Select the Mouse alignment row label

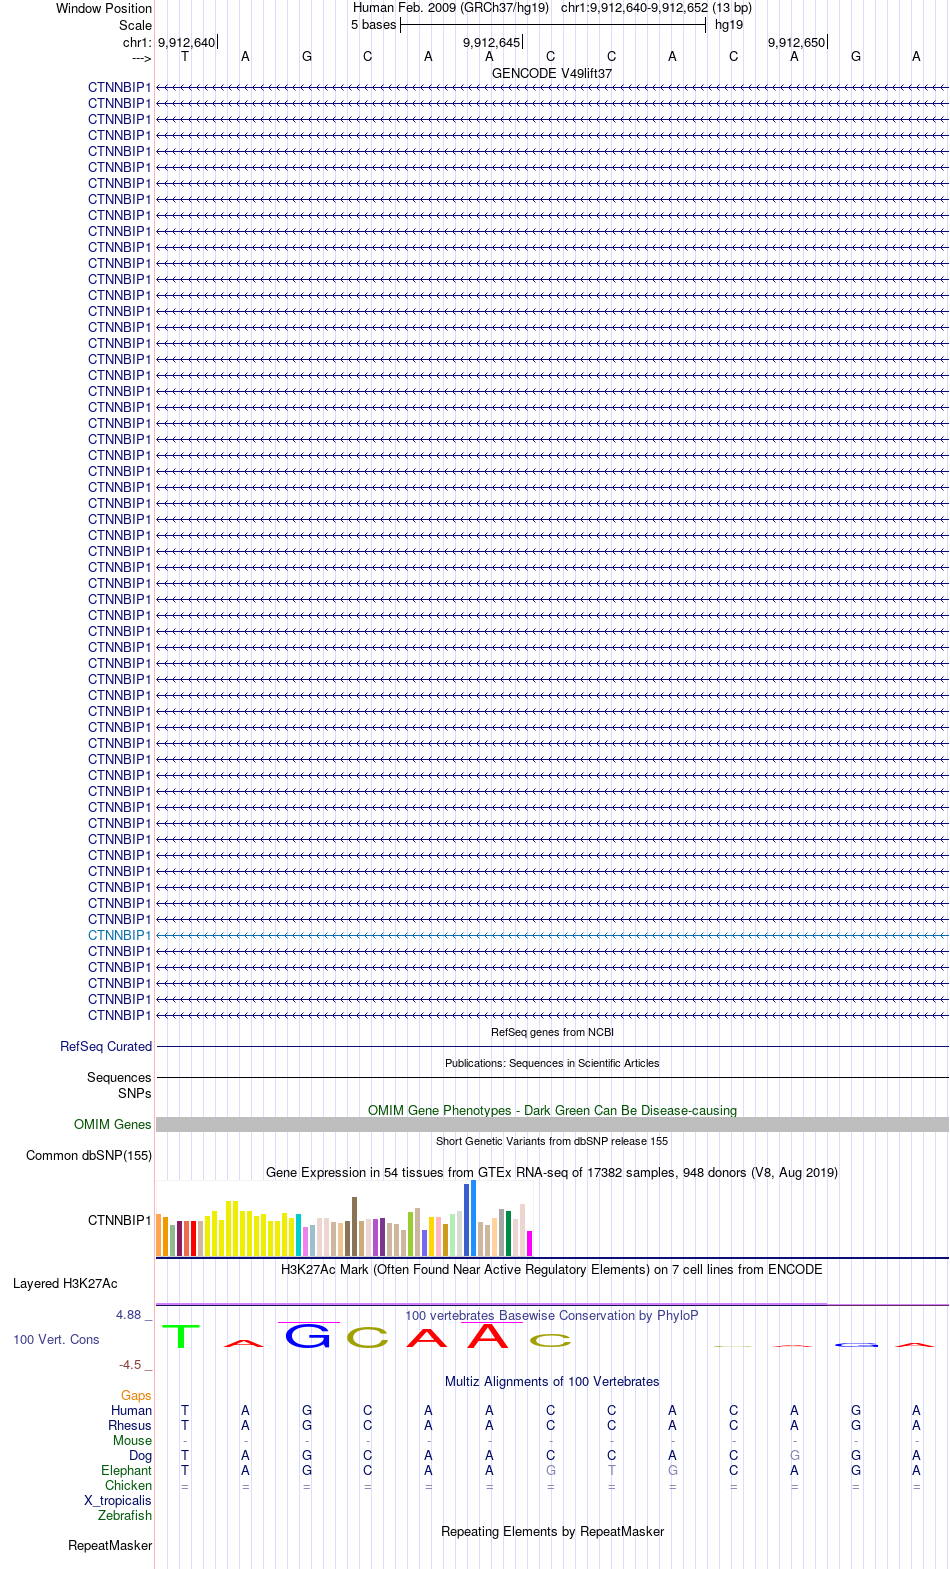click(132, 1440)
